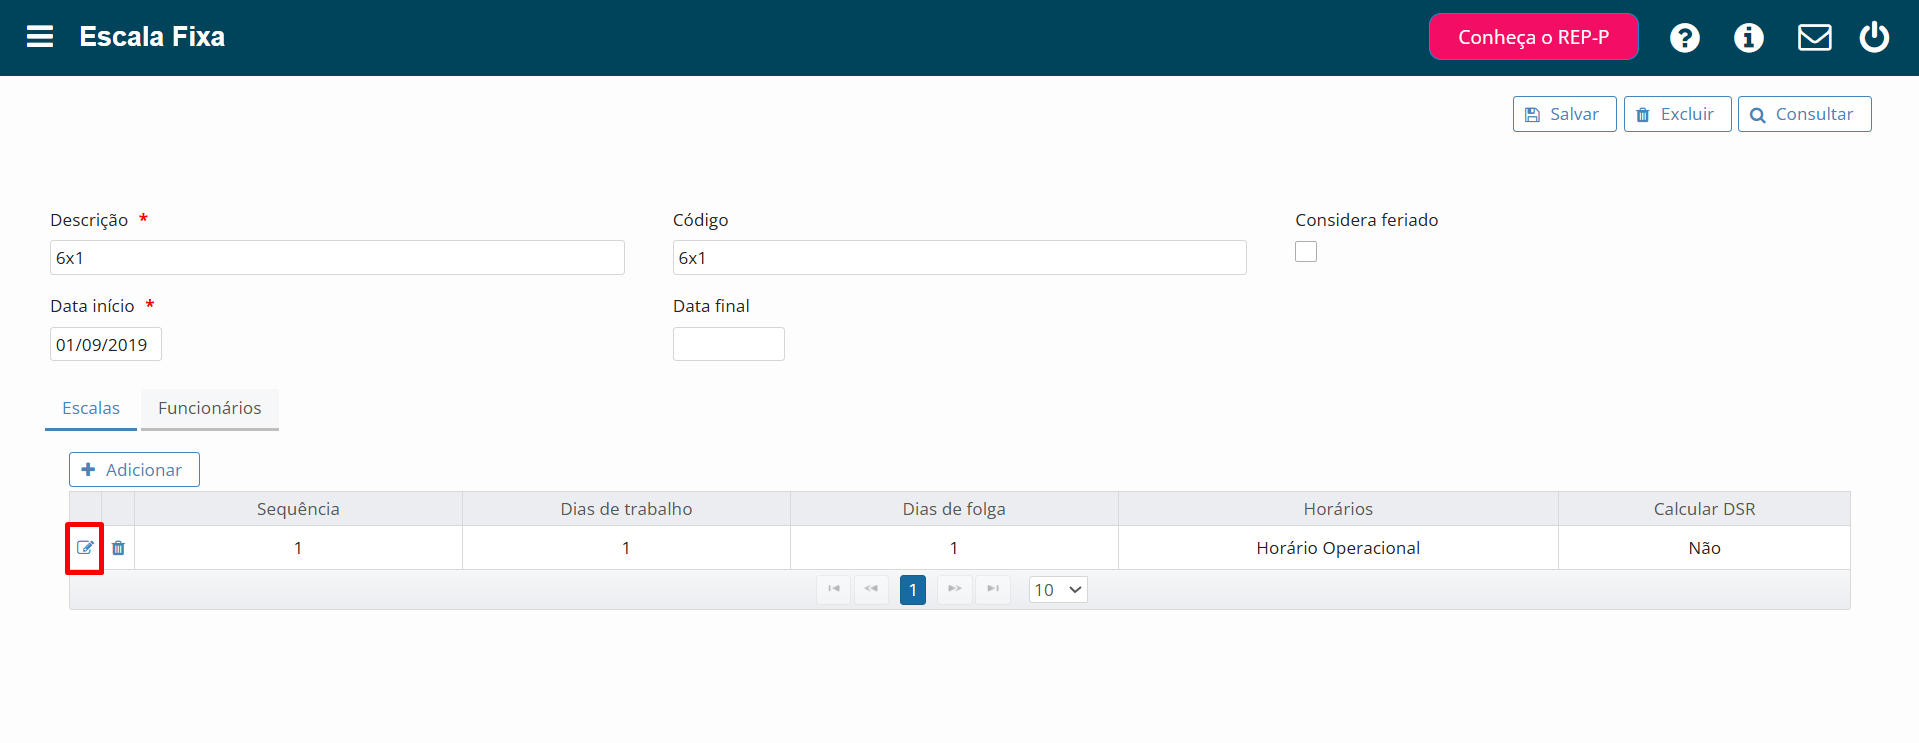Image resolution: width=1919 pixels, height=743 pixels.
Task: Toggle the Considera feriado checkbox
Action: pyautogui.click(x=1306, y=252)
